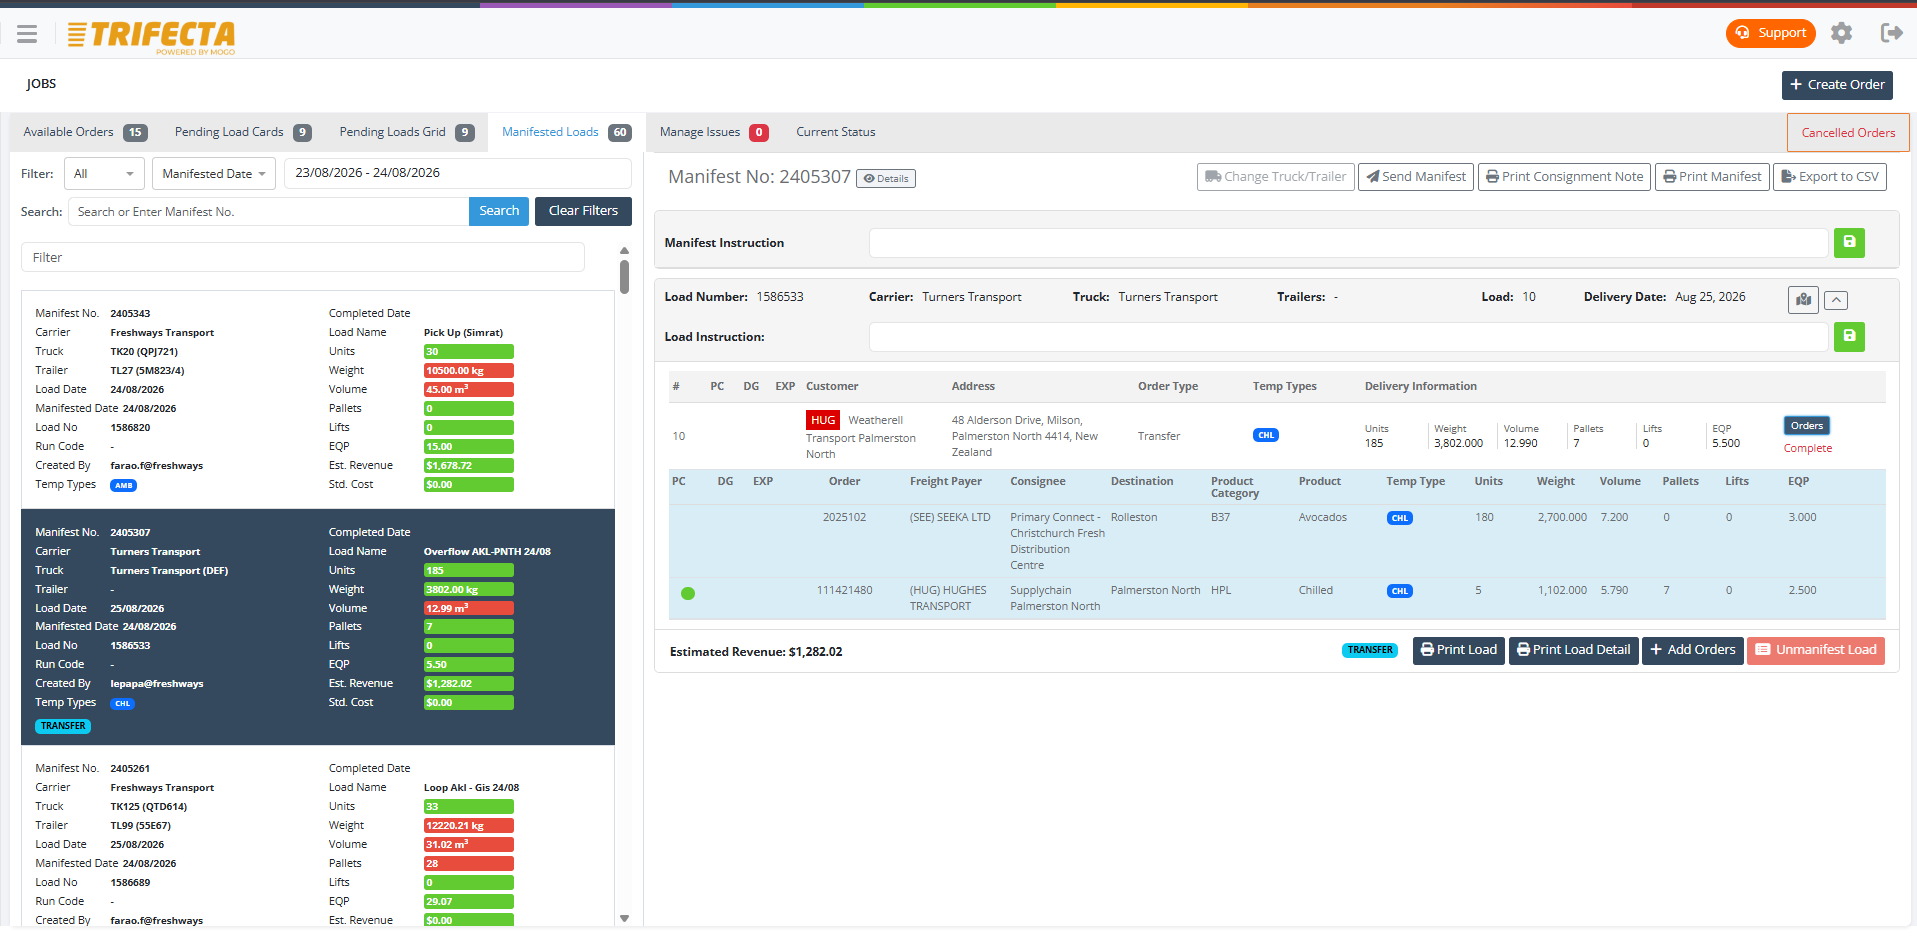The height and width of the screenshot is (946, 1917).
Task: Click the Trifecta logo
Action: [151, 37]
